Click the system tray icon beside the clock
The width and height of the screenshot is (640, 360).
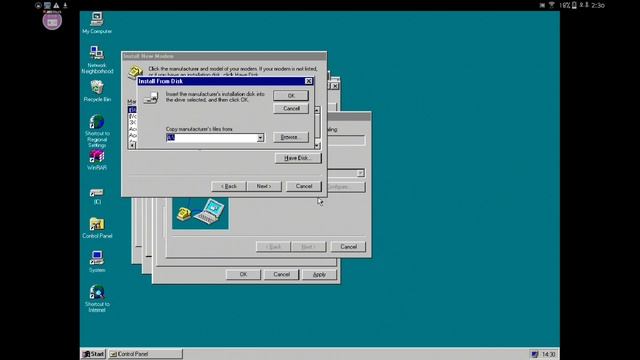click(534, 354)
